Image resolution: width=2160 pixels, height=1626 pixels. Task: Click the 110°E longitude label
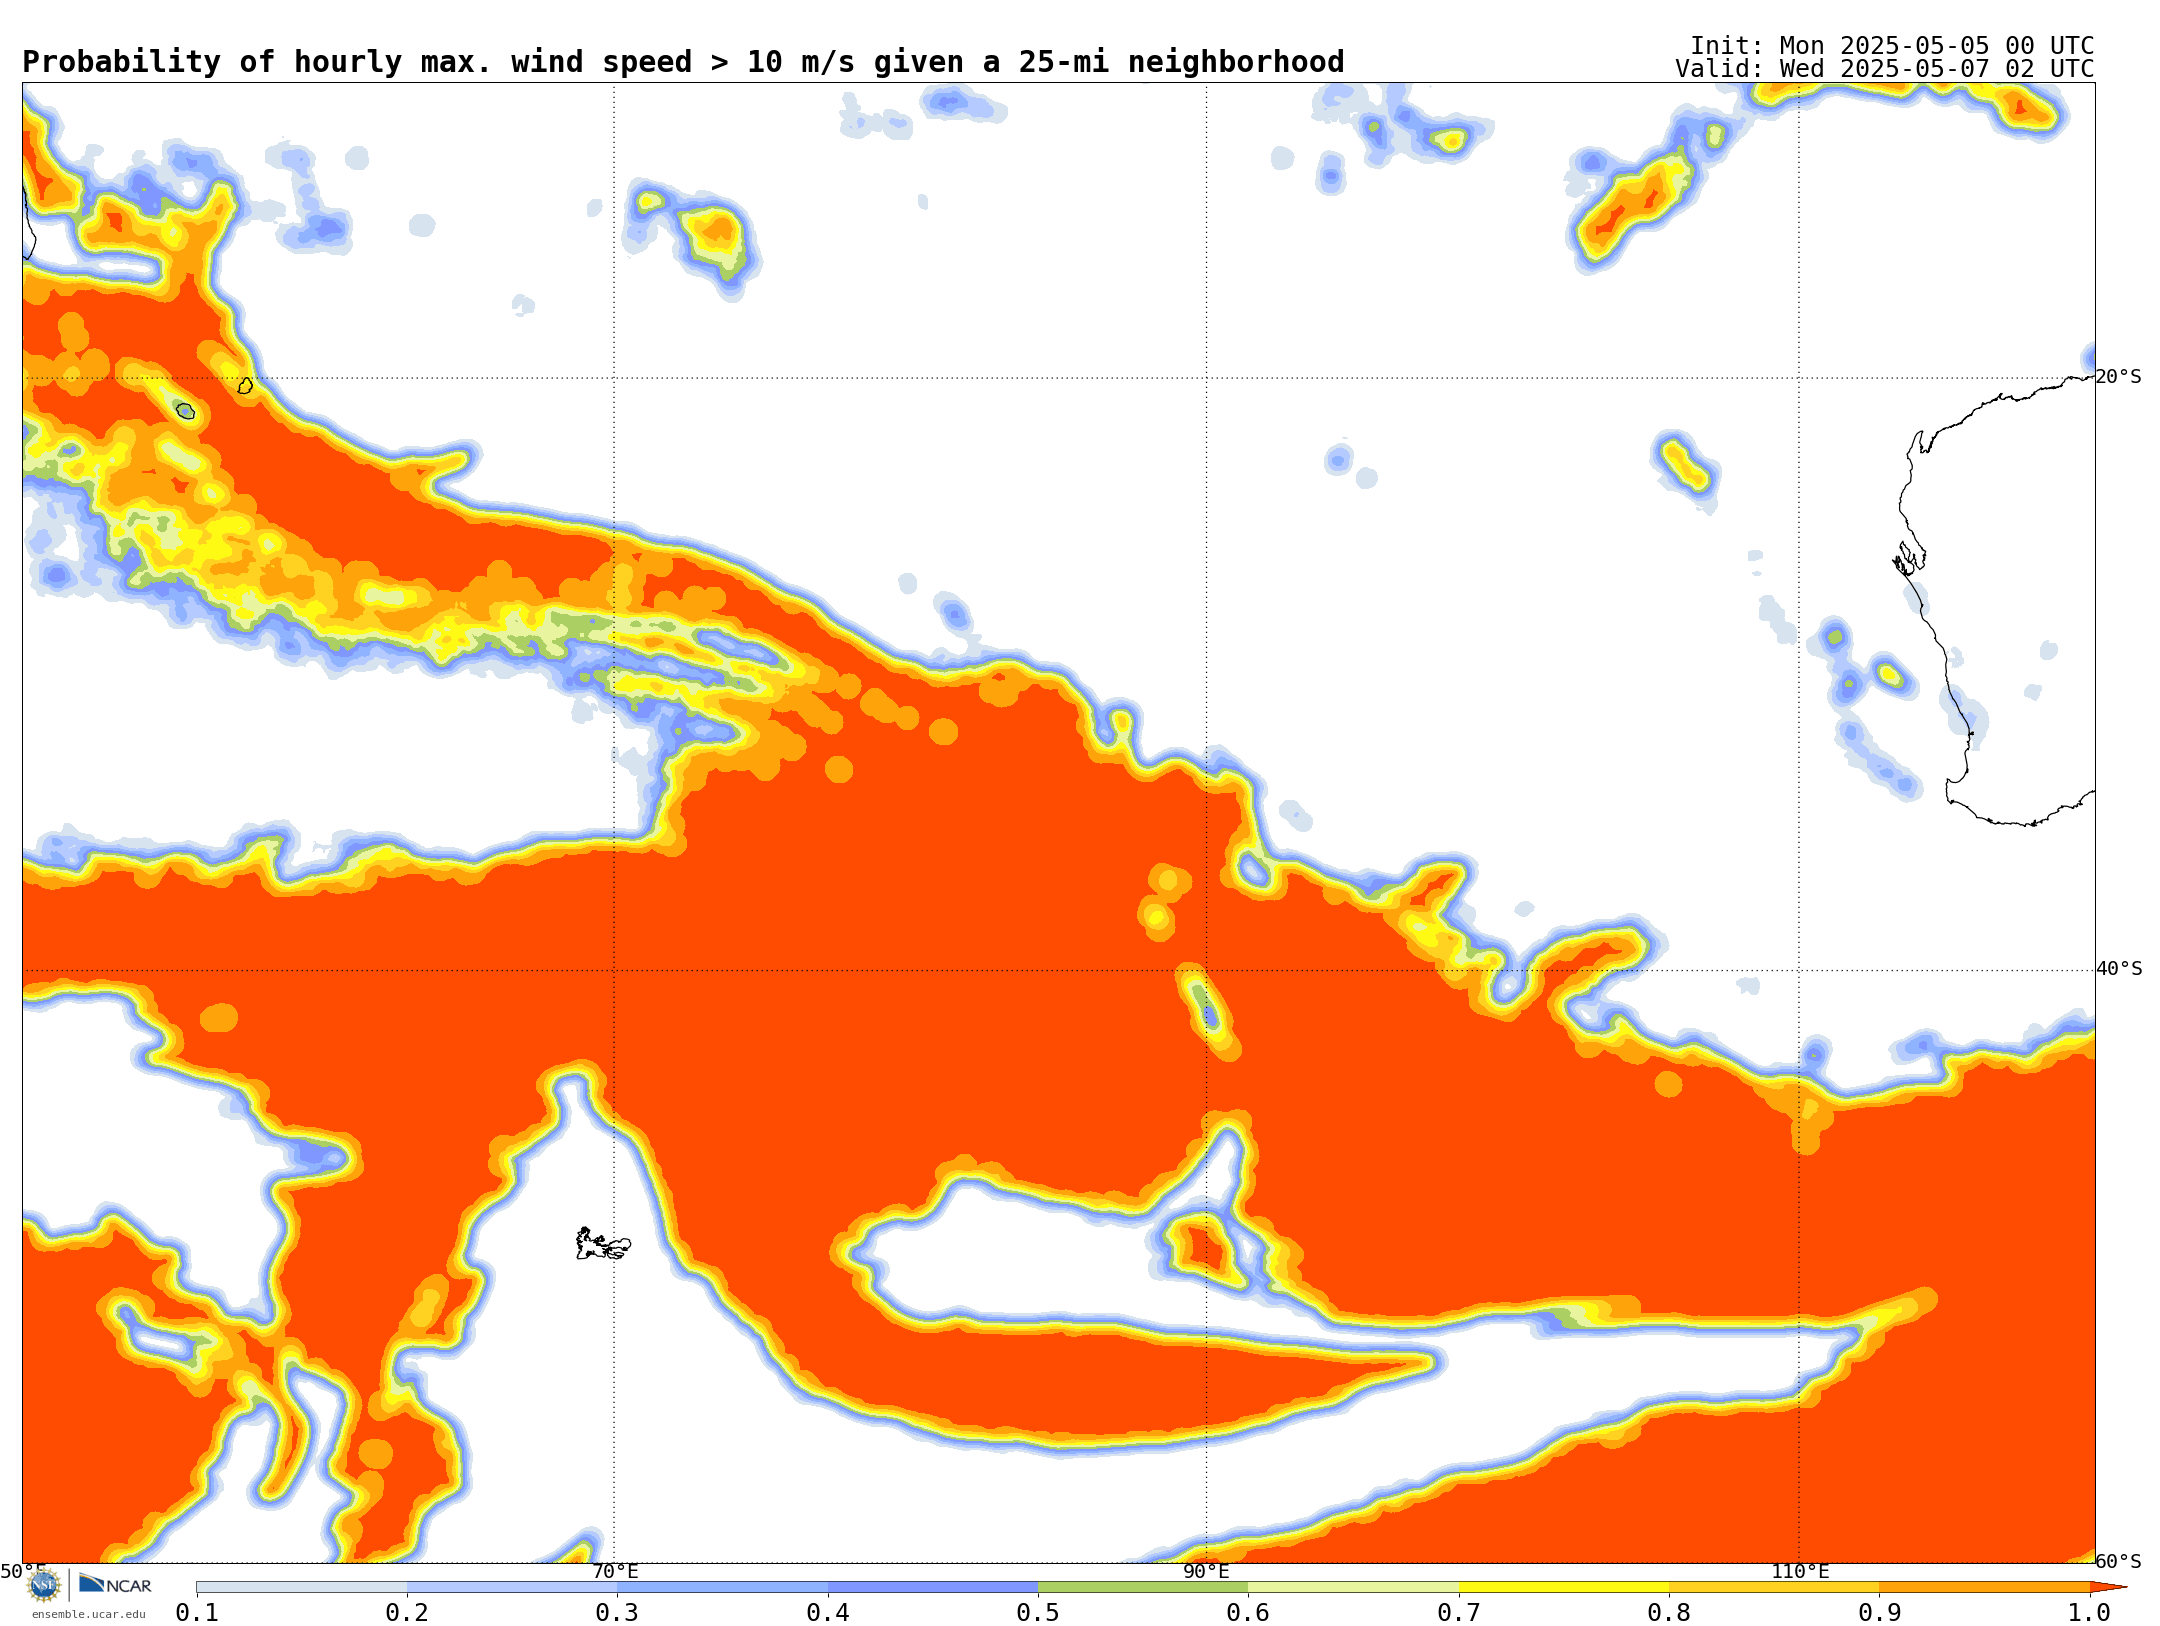1800,1571
